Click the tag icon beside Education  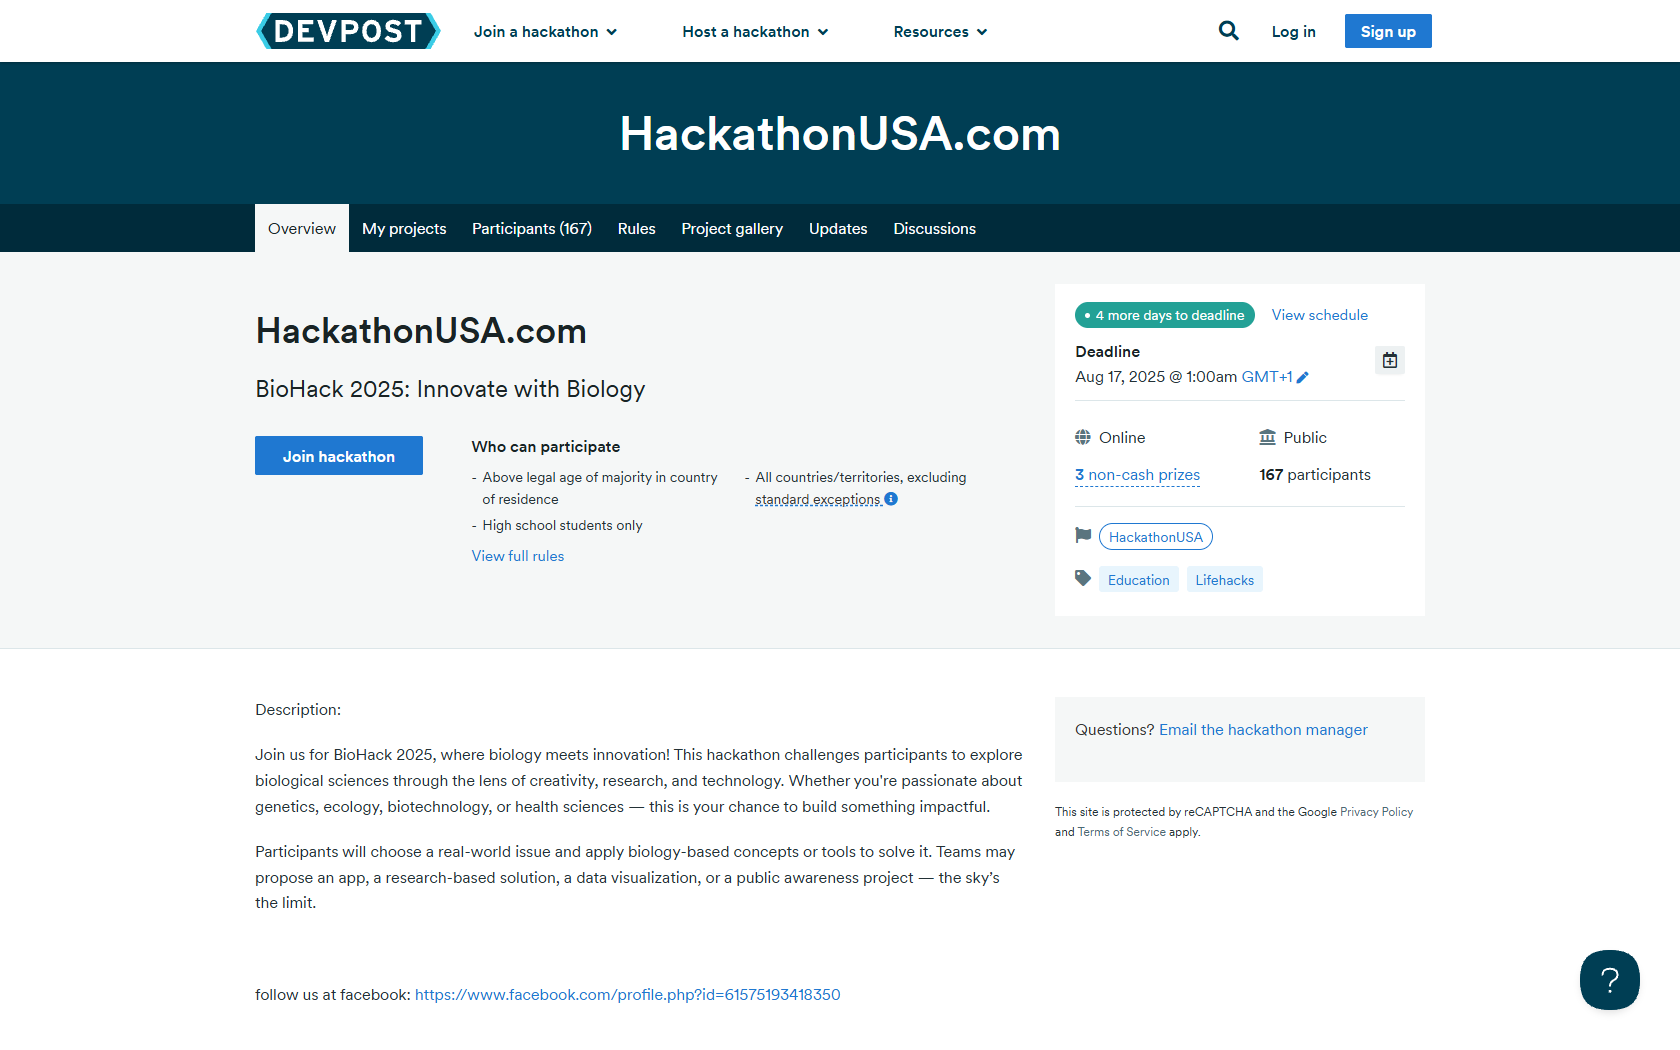[1083, 579]
